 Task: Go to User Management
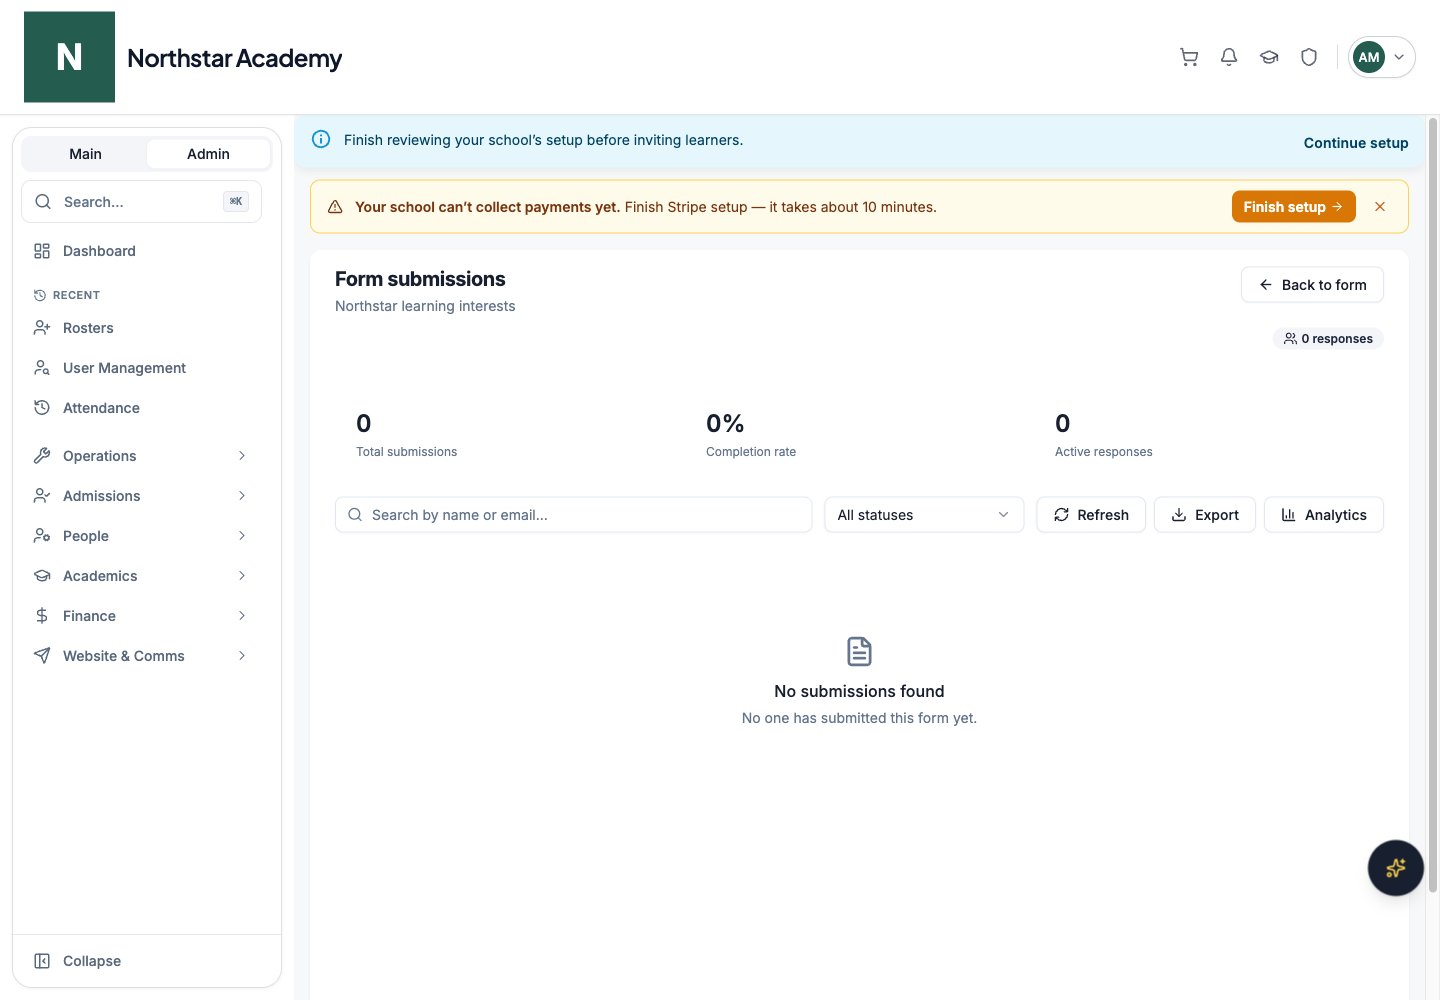tap(141, 368)
